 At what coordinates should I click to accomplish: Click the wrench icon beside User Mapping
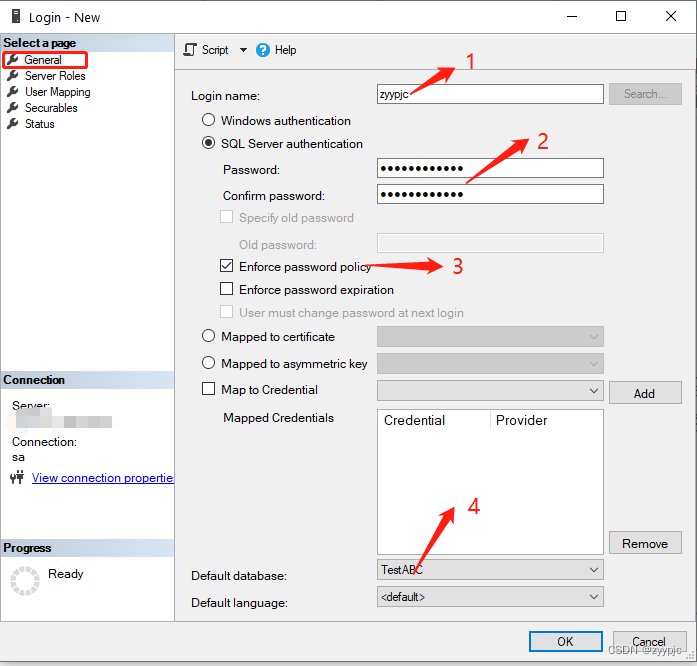[13, 92]
